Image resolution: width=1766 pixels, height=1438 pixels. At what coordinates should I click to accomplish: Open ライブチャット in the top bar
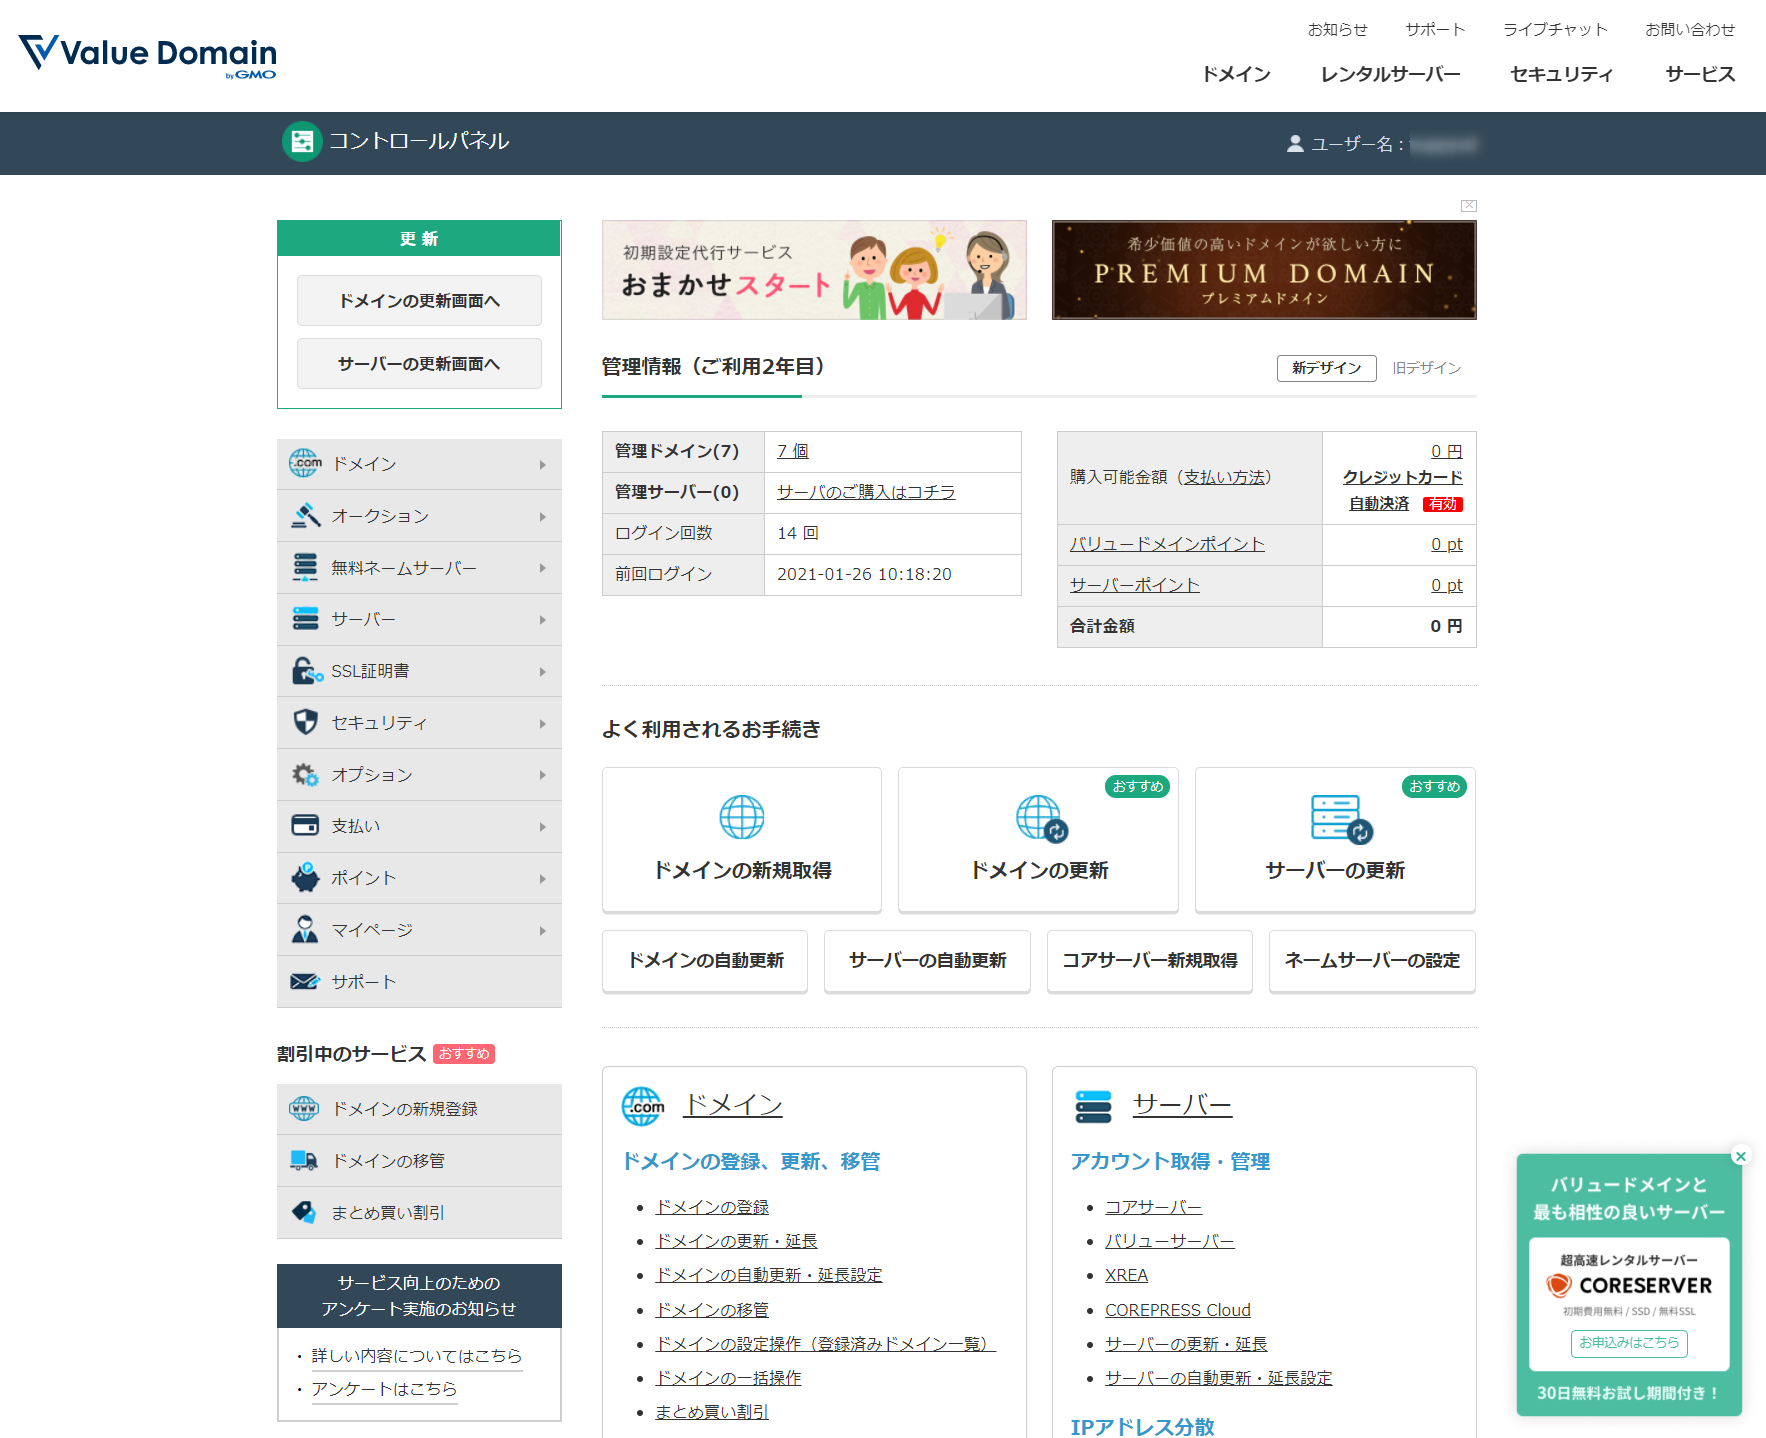pos(1555,29)
